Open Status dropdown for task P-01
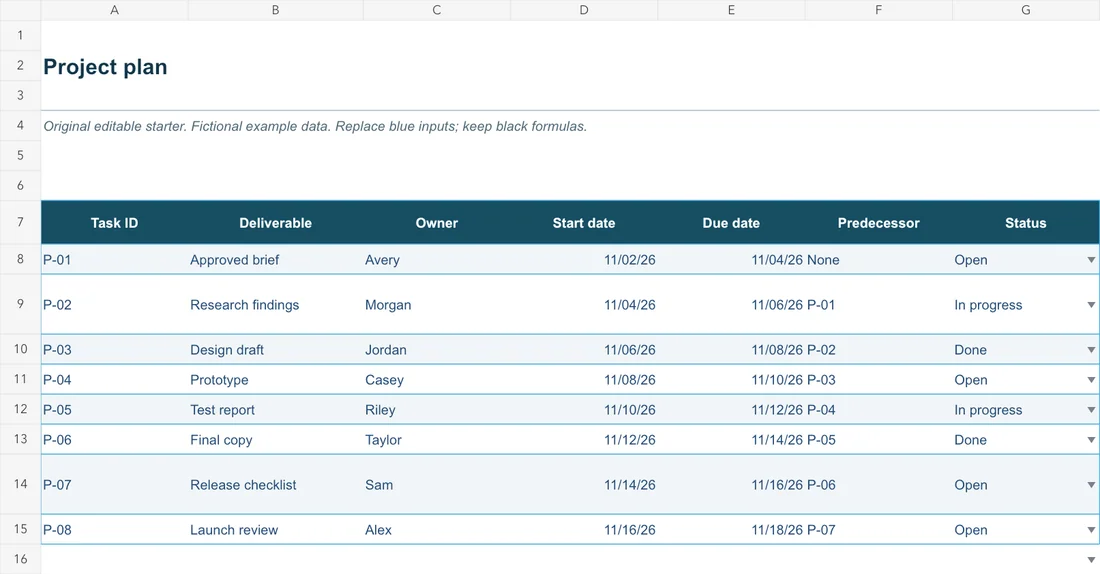 [1091, 260]
